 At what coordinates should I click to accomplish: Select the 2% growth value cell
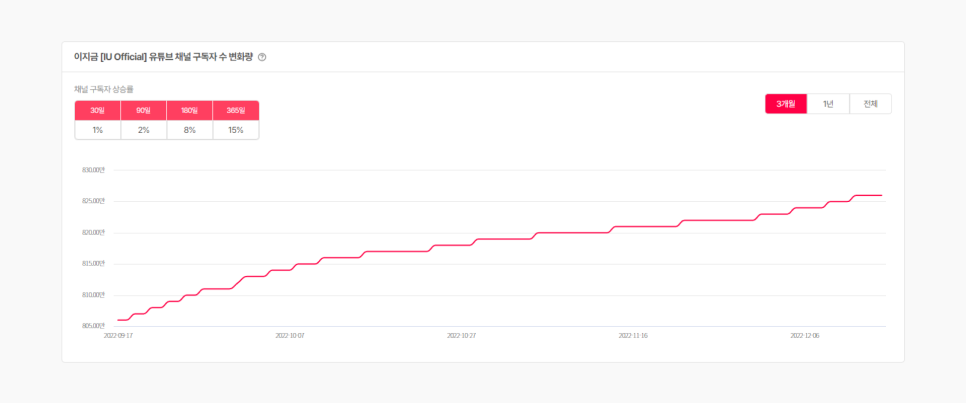point(144,130)
